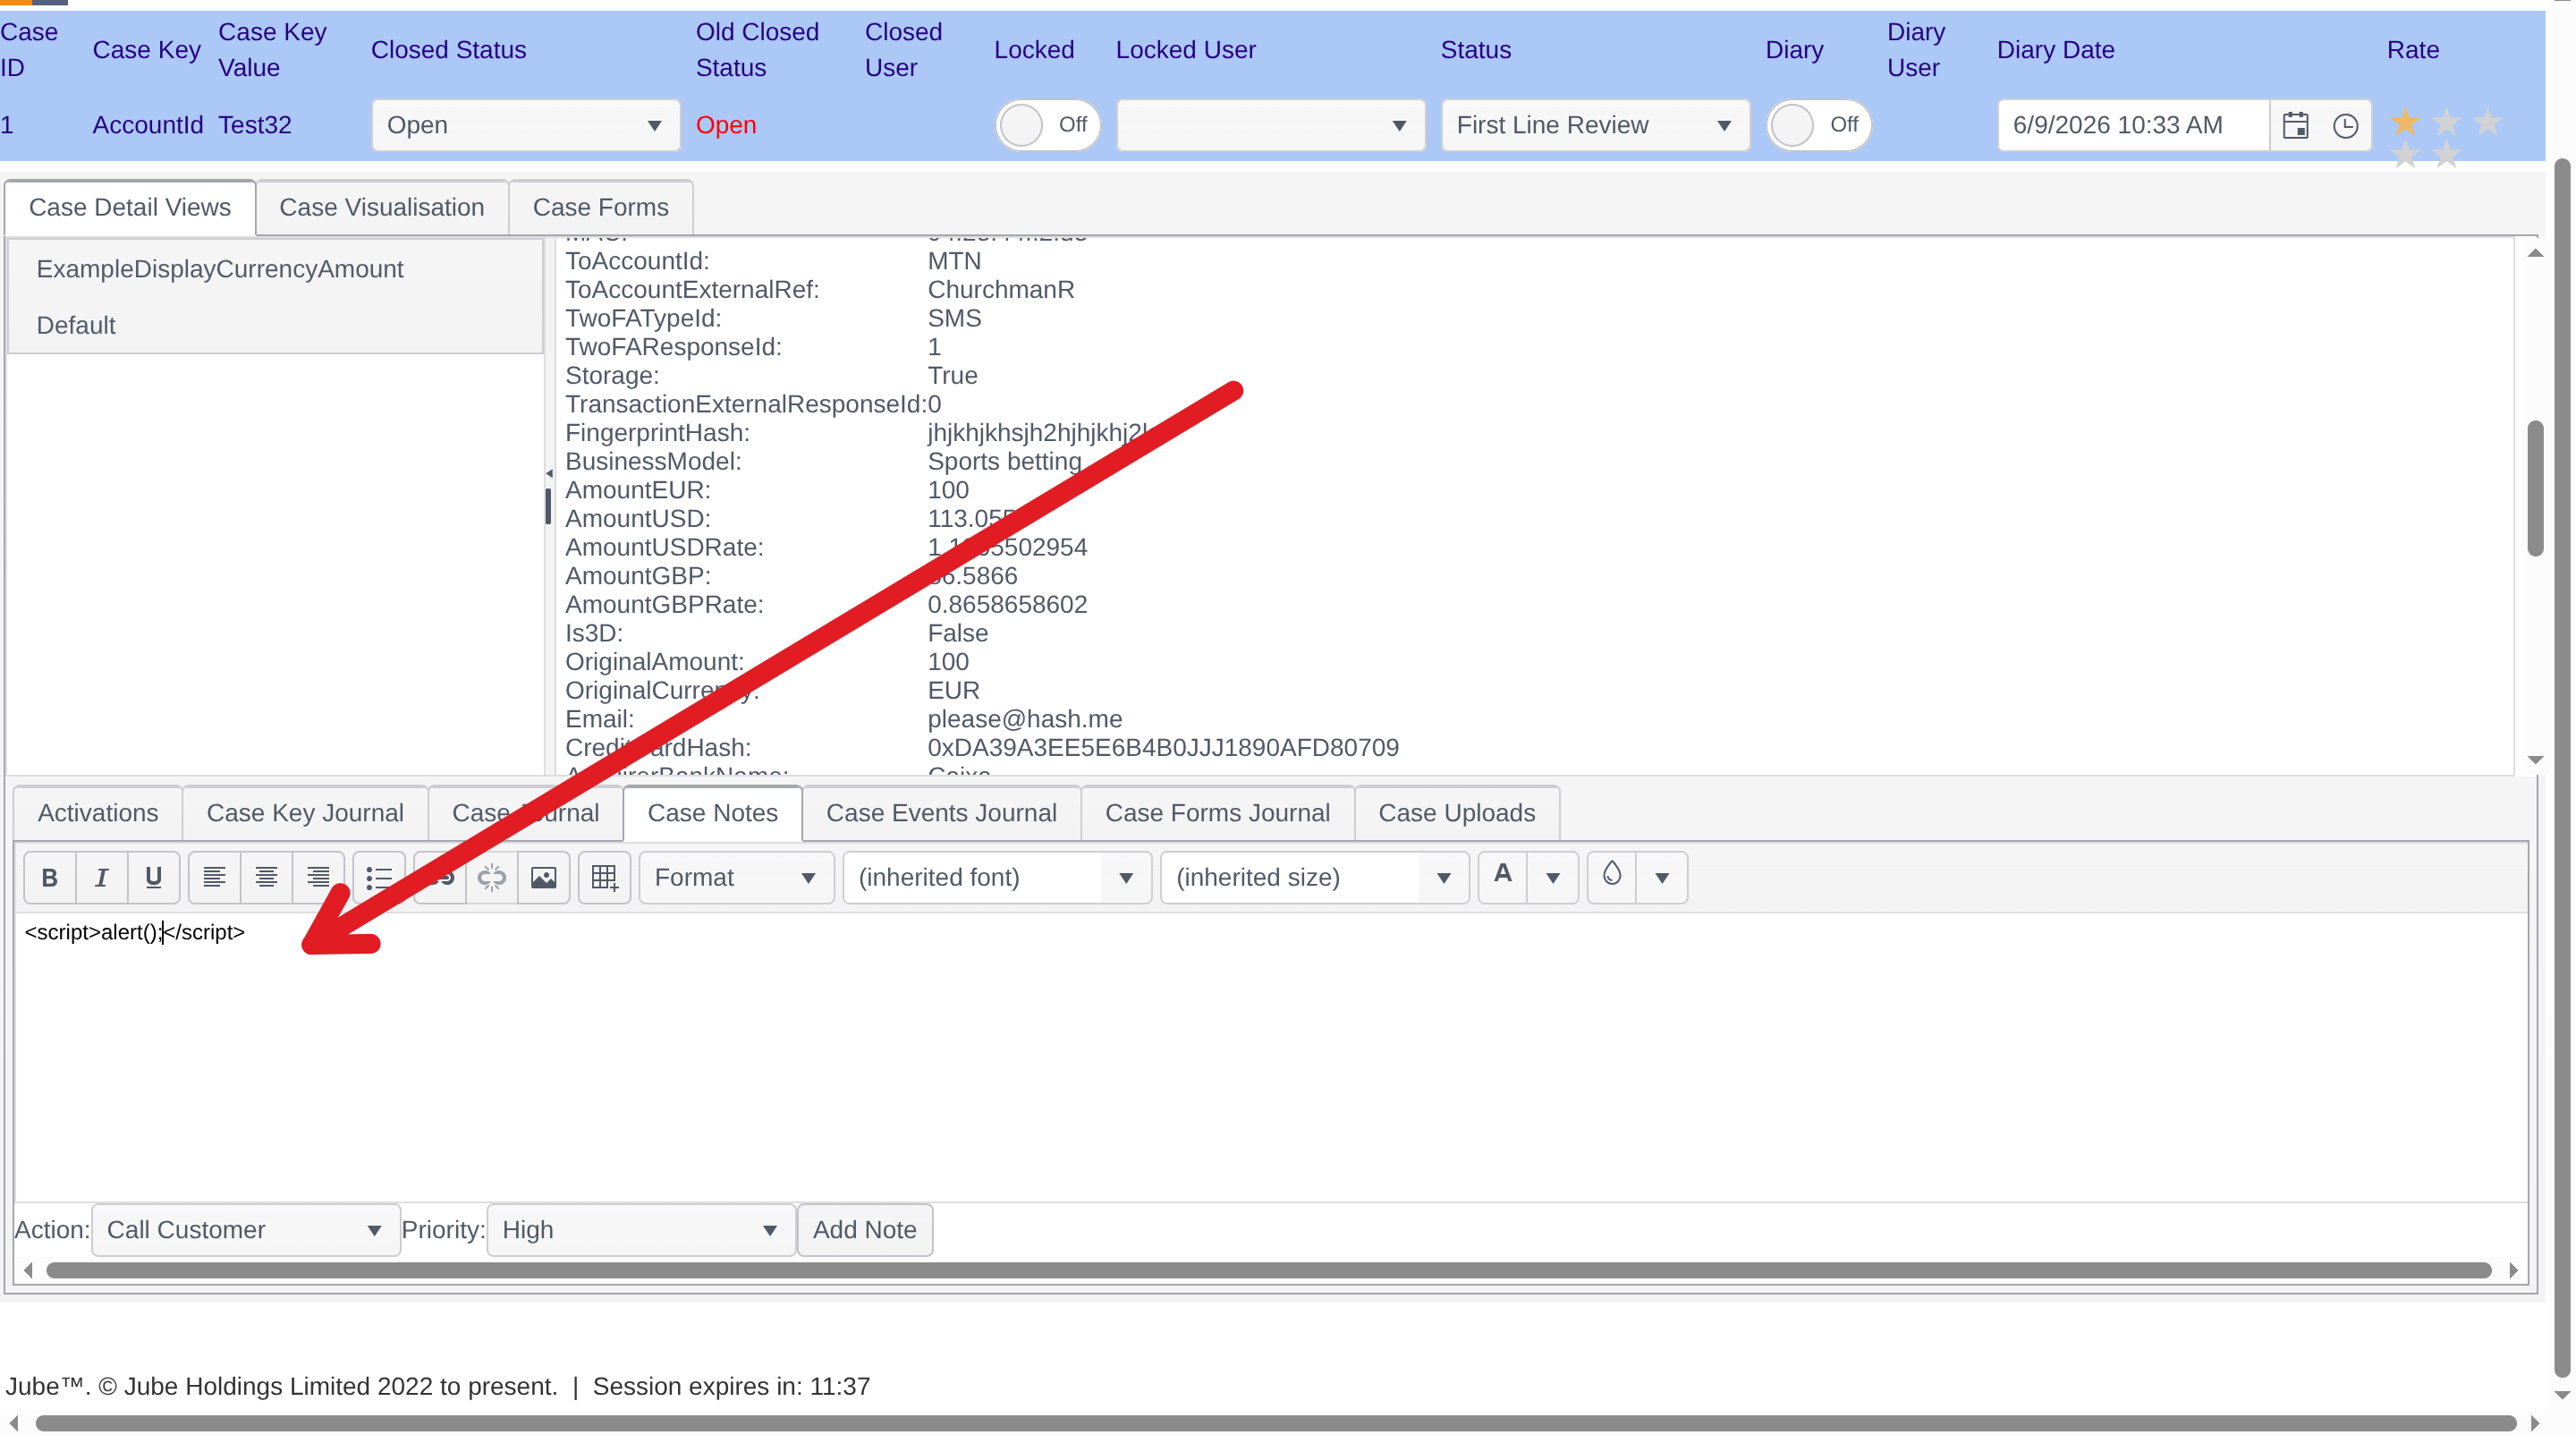Open the Case Uploads tab
Viewport: 2576px width, 1435px height.
(x=1457, y=813)
